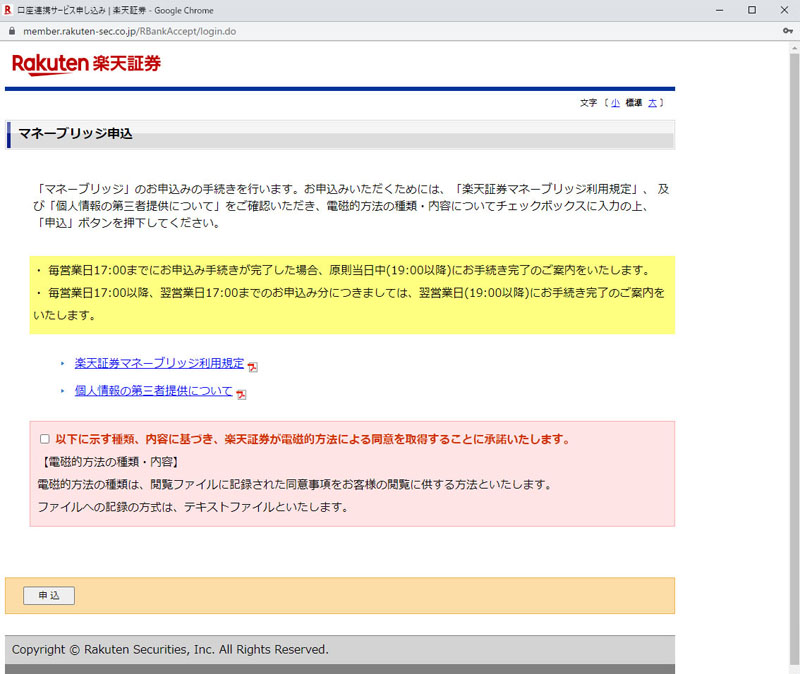Click the scrollbar down arrow

pos(793,667)
